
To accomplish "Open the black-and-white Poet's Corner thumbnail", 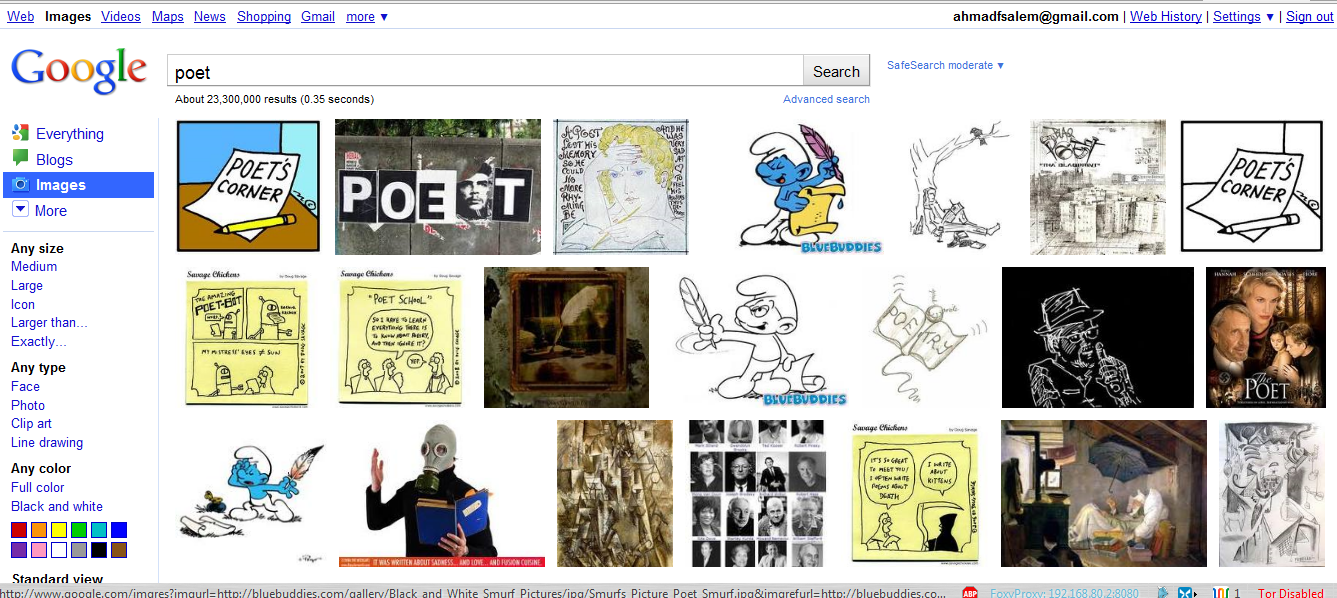I will coord(1252,187).
